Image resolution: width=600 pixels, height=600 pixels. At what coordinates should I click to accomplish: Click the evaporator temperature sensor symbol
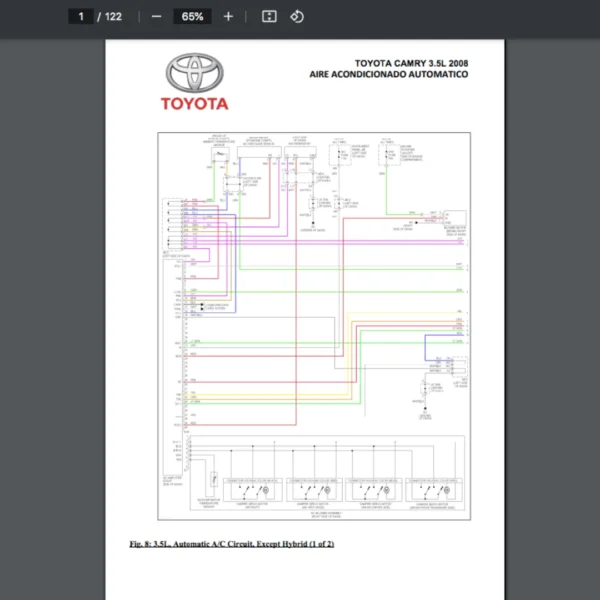point(213,479)
